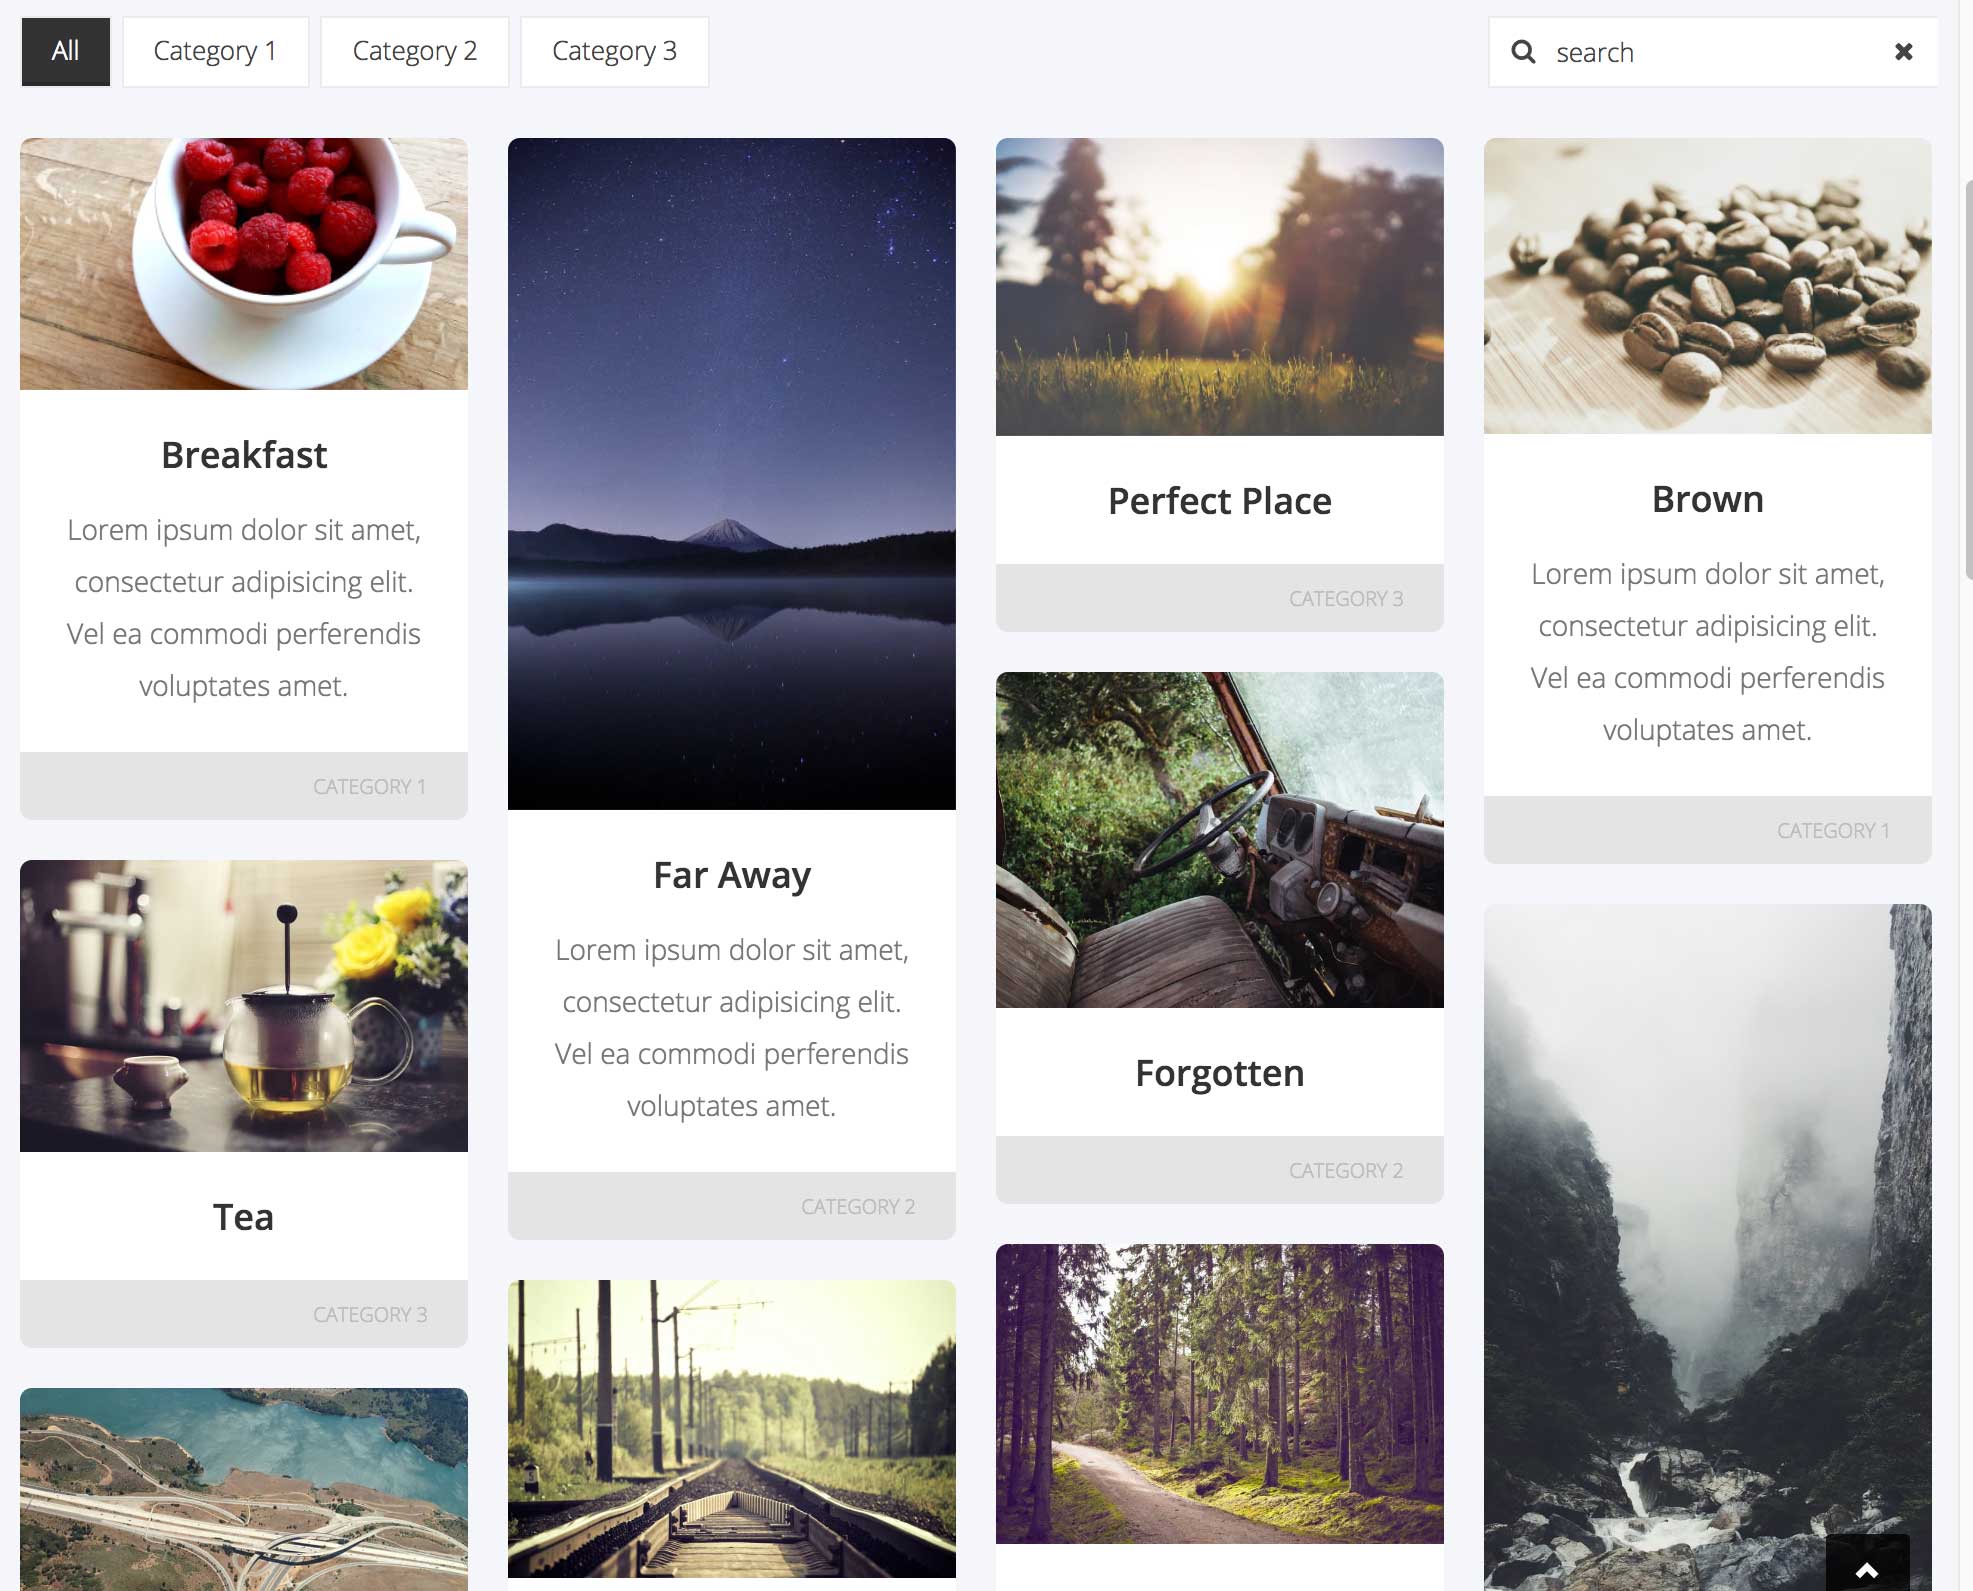Click the page vertical scrollbar
Screen dimensions: 1973x1591
[x=1967, y=380]
